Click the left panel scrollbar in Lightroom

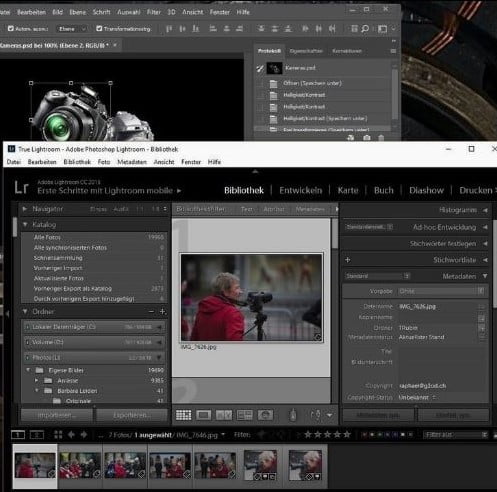[x=15, y=227]
